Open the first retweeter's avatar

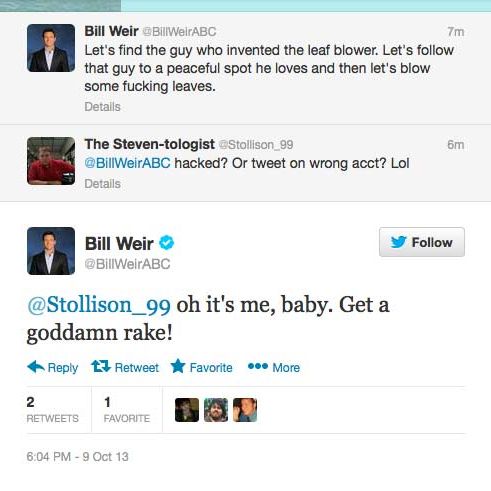(187, 410)
